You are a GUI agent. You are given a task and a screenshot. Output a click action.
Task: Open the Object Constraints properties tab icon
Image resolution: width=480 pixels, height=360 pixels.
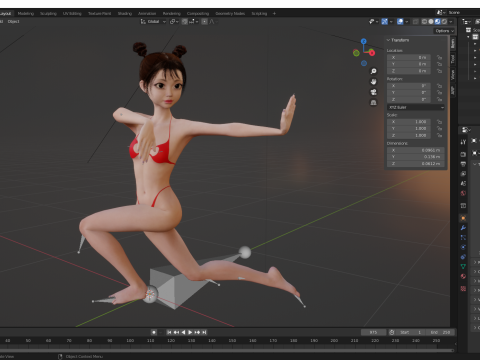(x=463, y=257)
